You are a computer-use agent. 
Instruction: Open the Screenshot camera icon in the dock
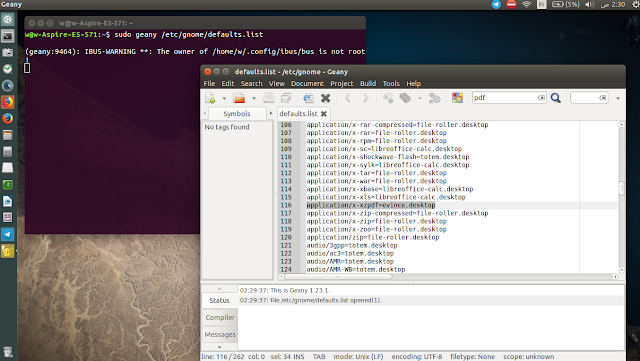click(x=8, y=52)
